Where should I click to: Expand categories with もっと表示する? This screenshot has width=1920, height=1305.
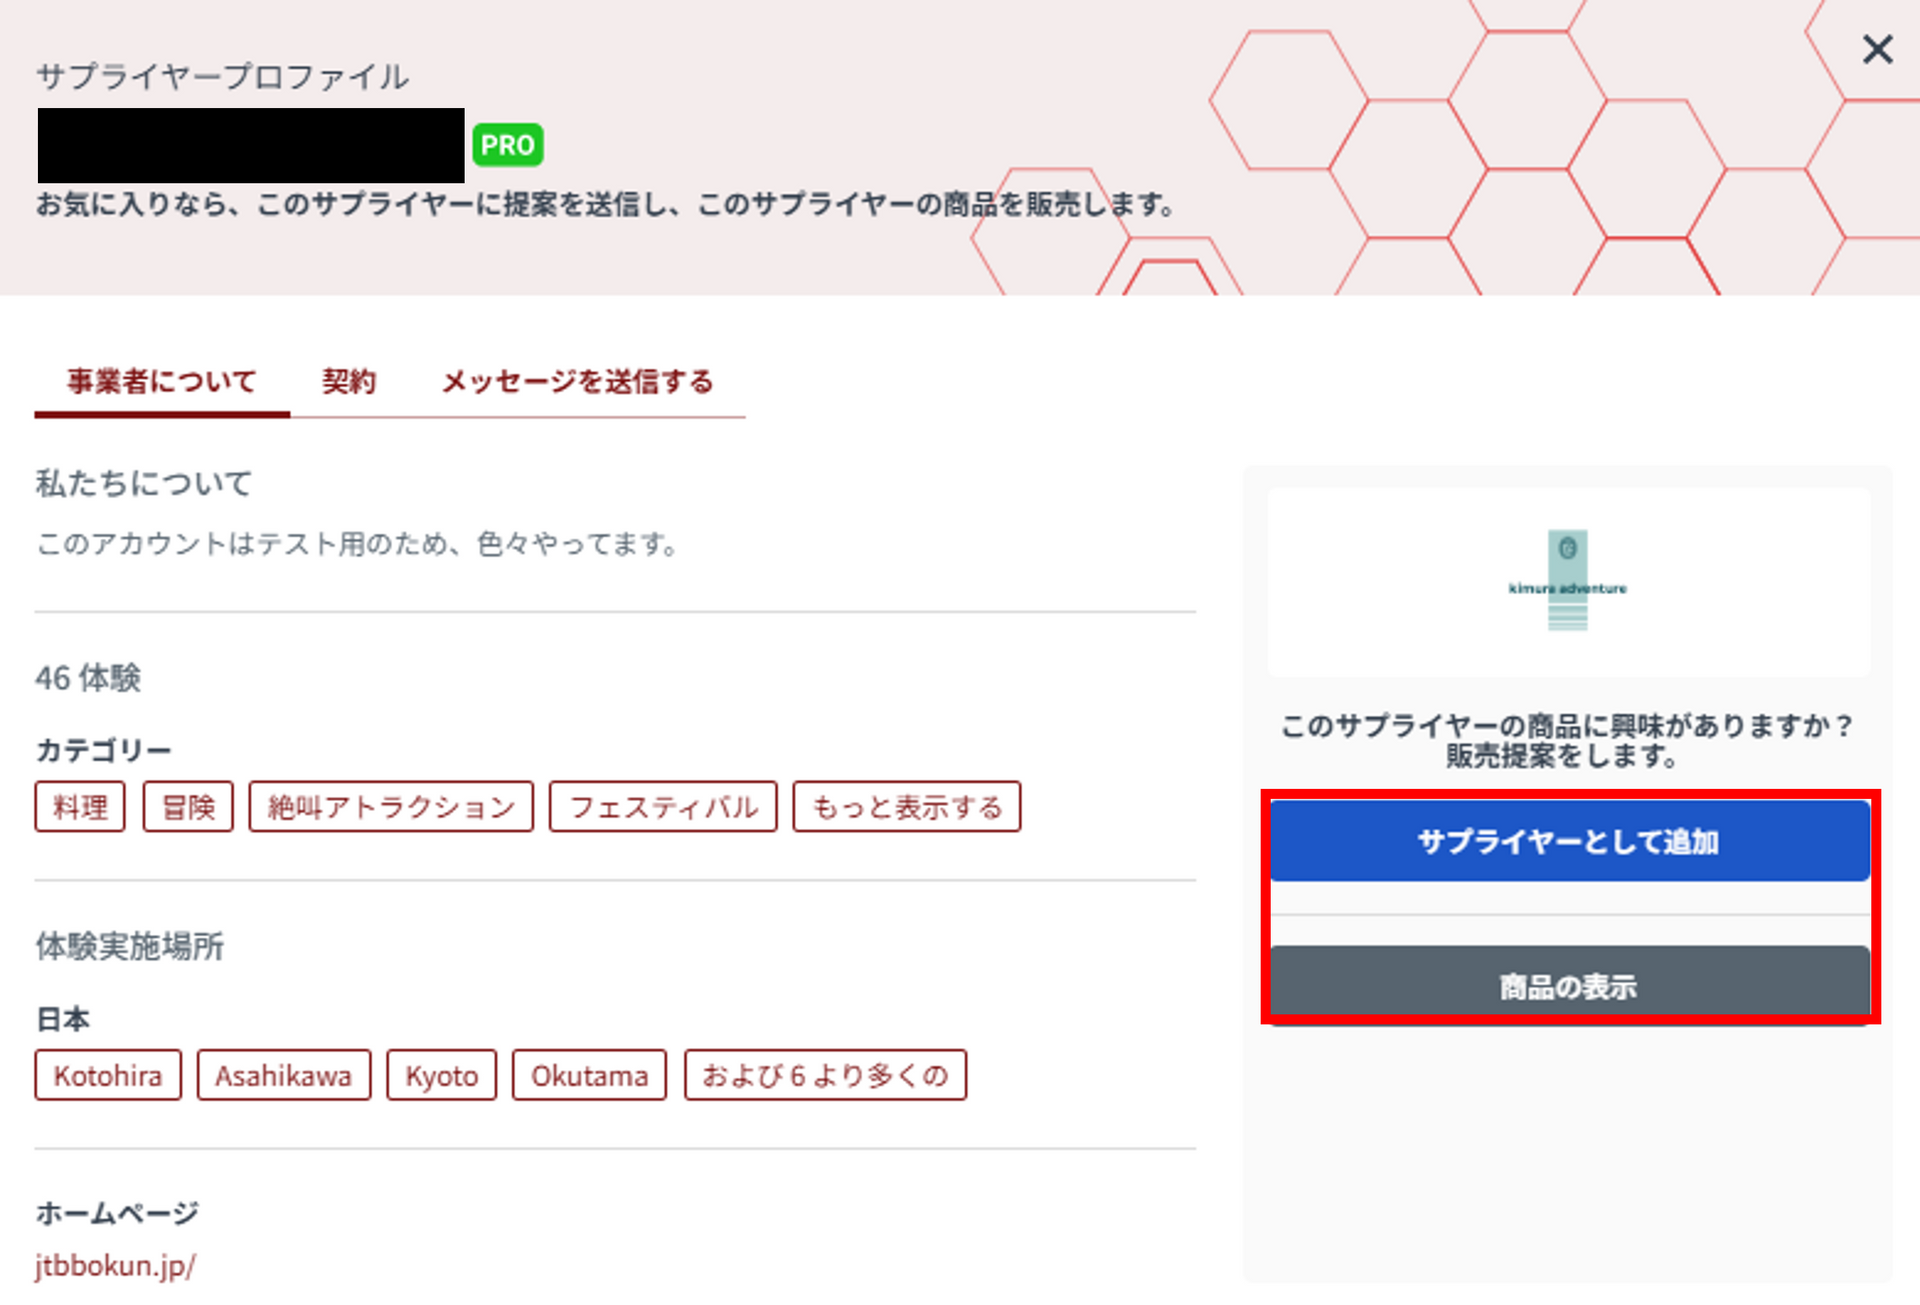(906, 807)
